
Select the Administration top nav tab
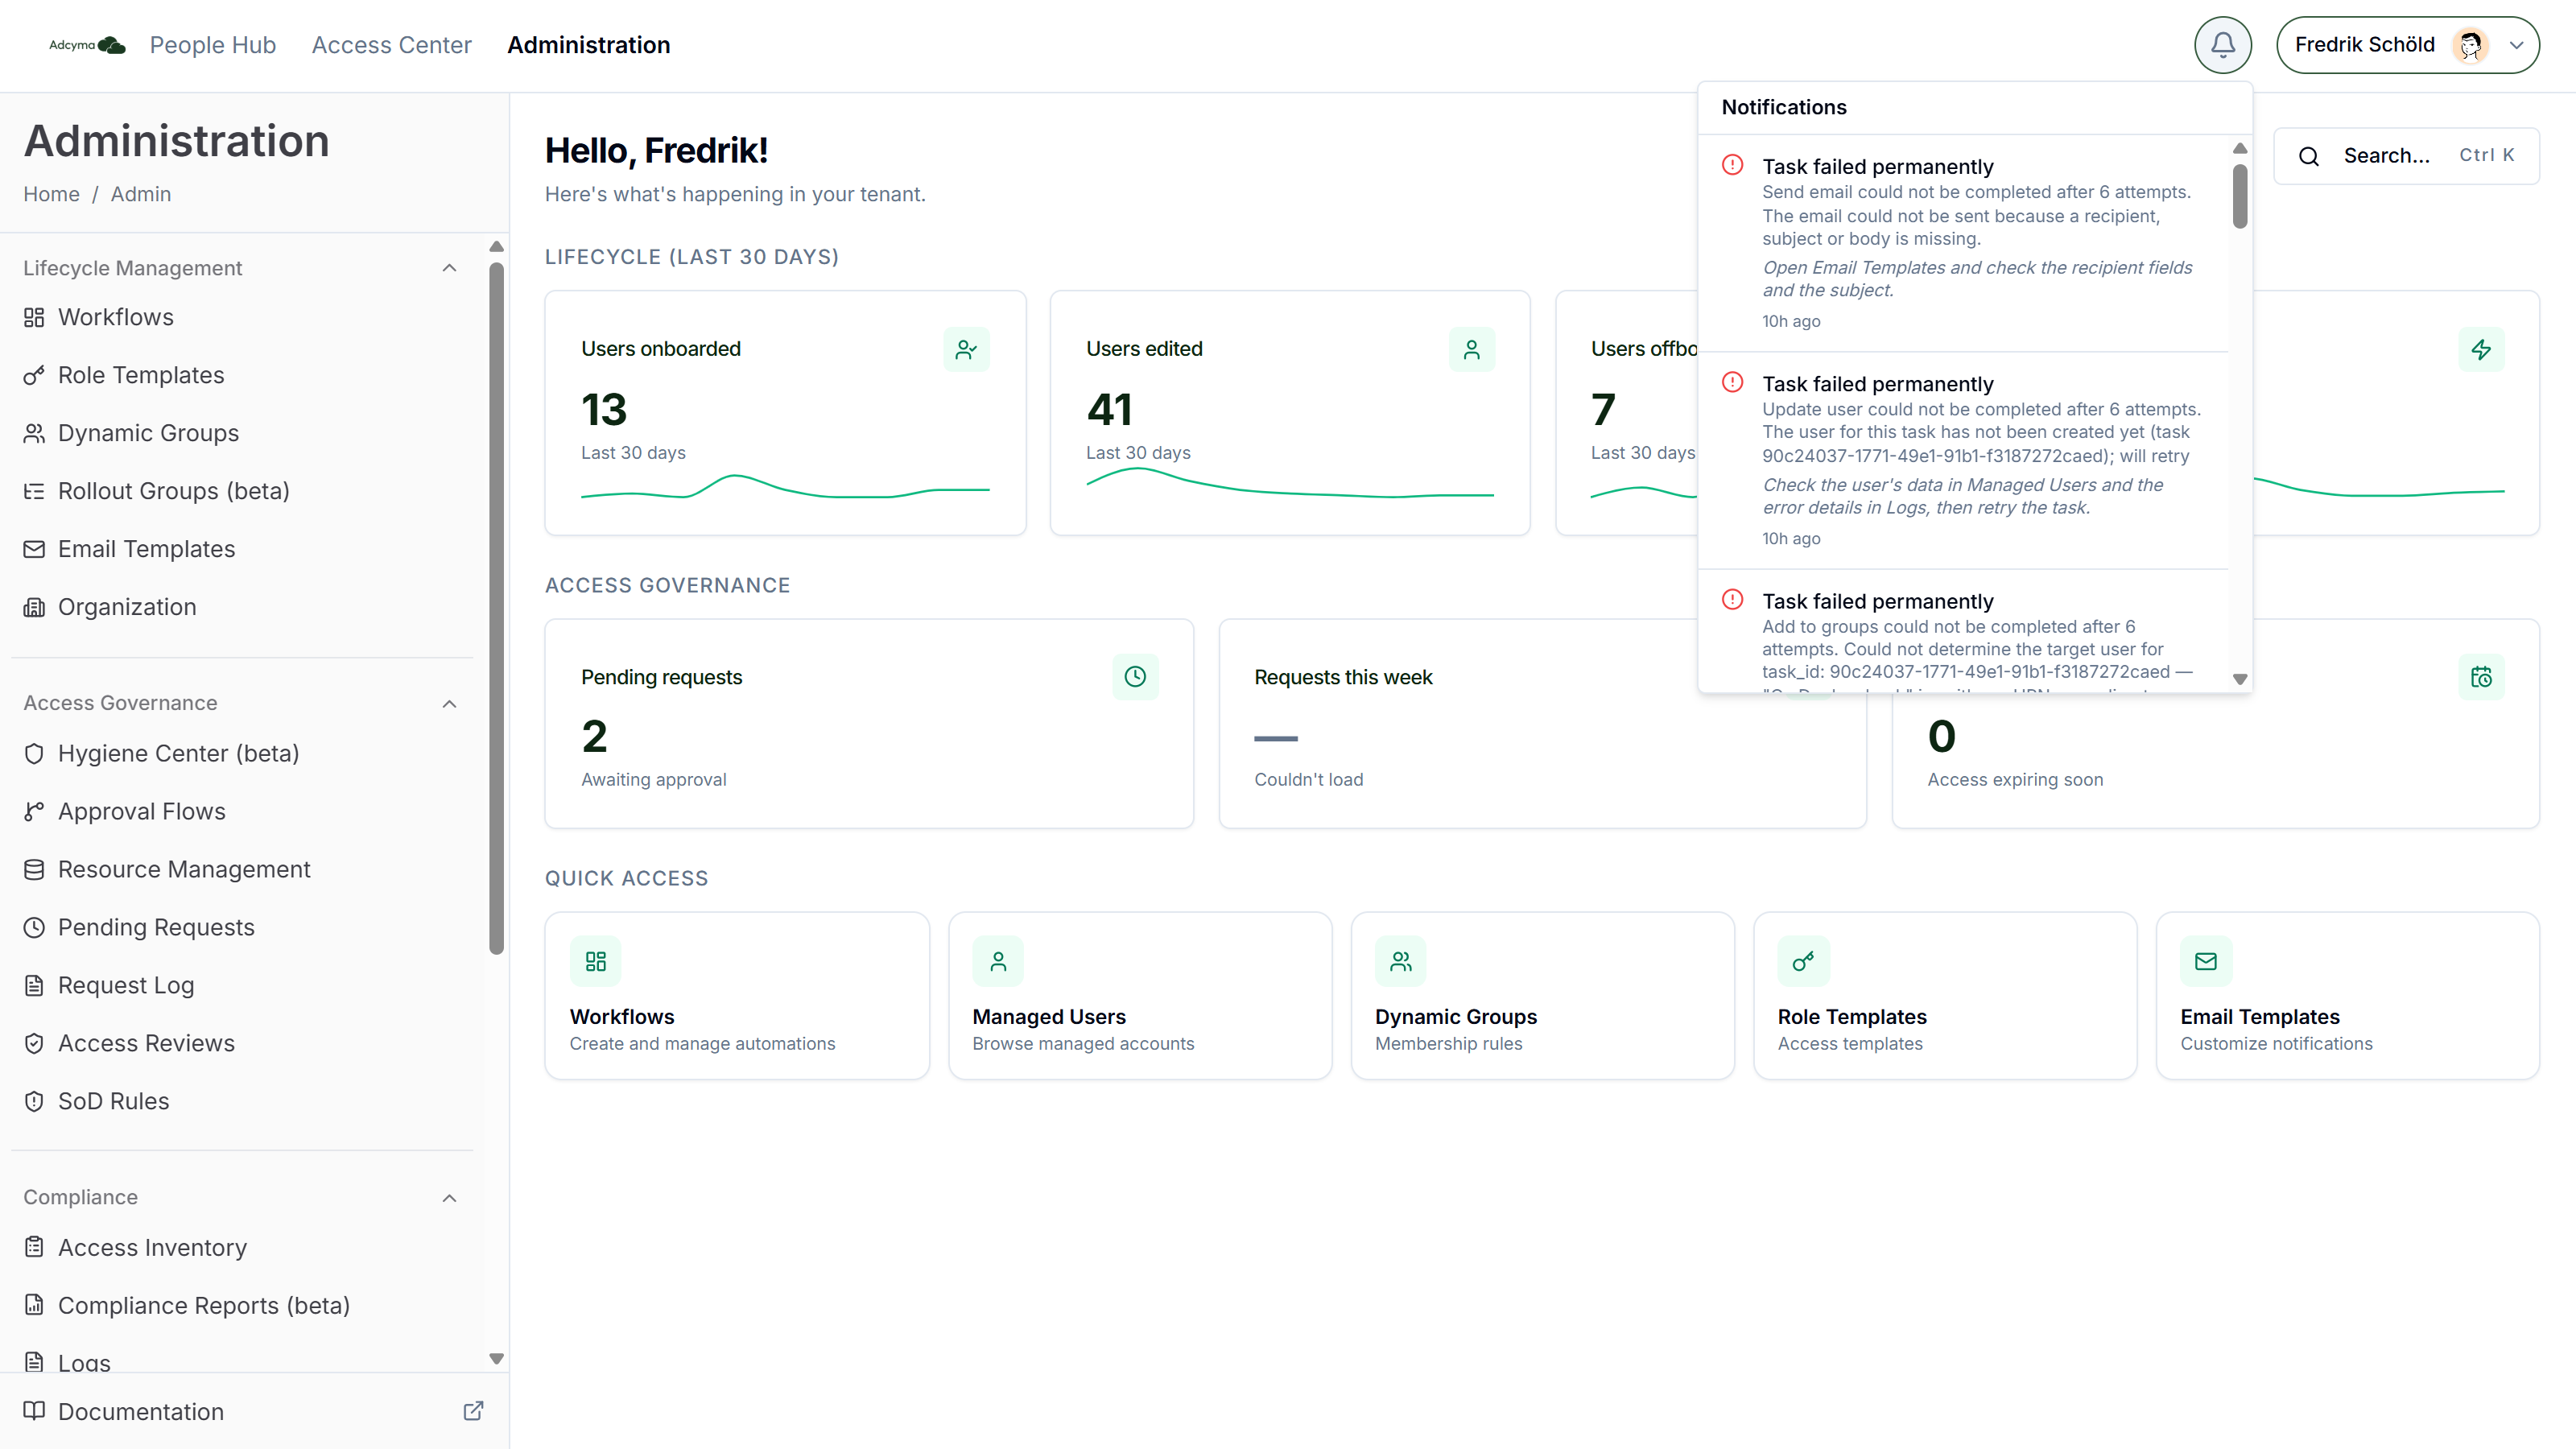pyautogui.click(x=588, y=45)
